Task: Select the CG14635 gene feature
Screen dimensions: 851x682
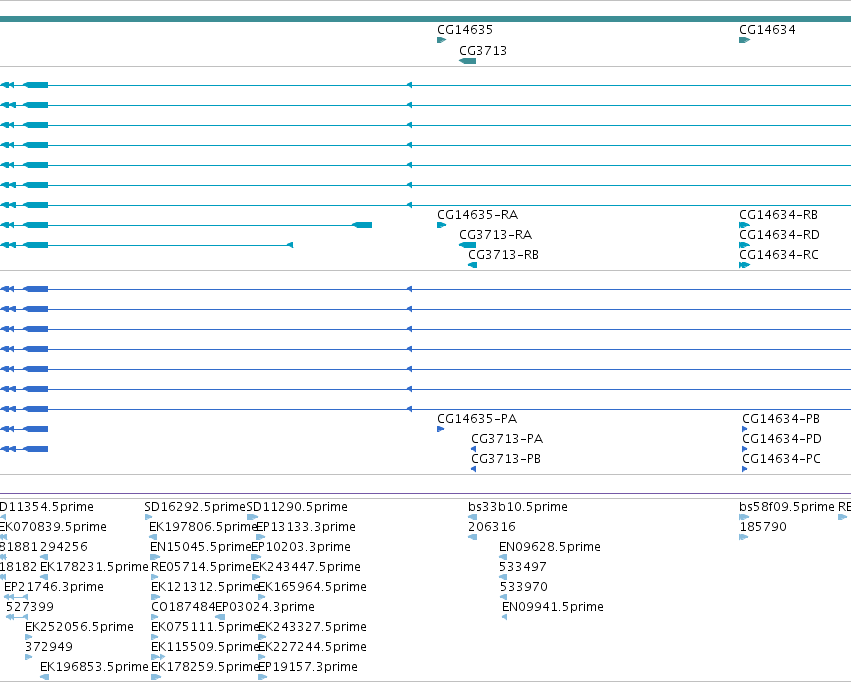Action: point(442,40)
